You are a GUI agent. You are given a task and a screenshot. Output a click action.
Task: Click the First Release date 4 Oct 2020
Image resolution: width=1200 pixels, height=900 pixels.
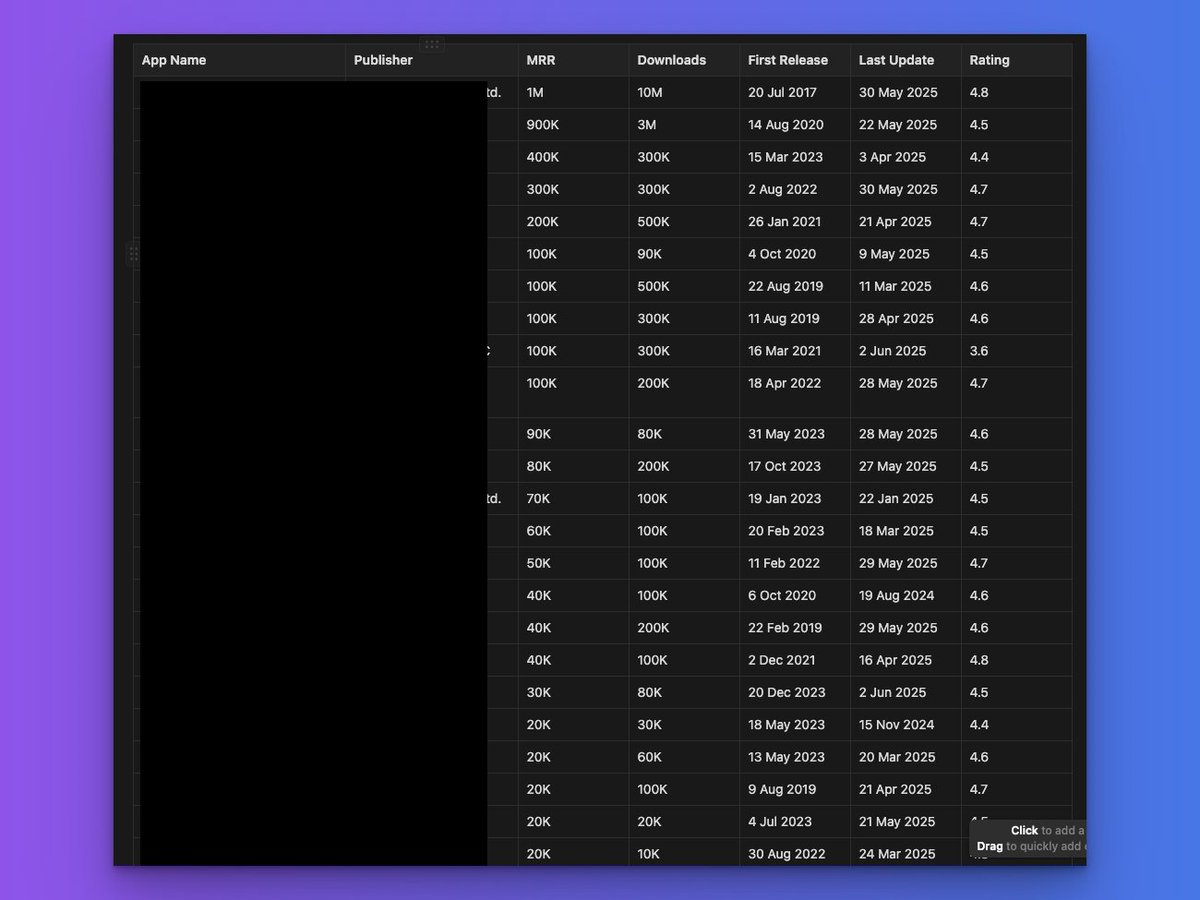(782, 254)
